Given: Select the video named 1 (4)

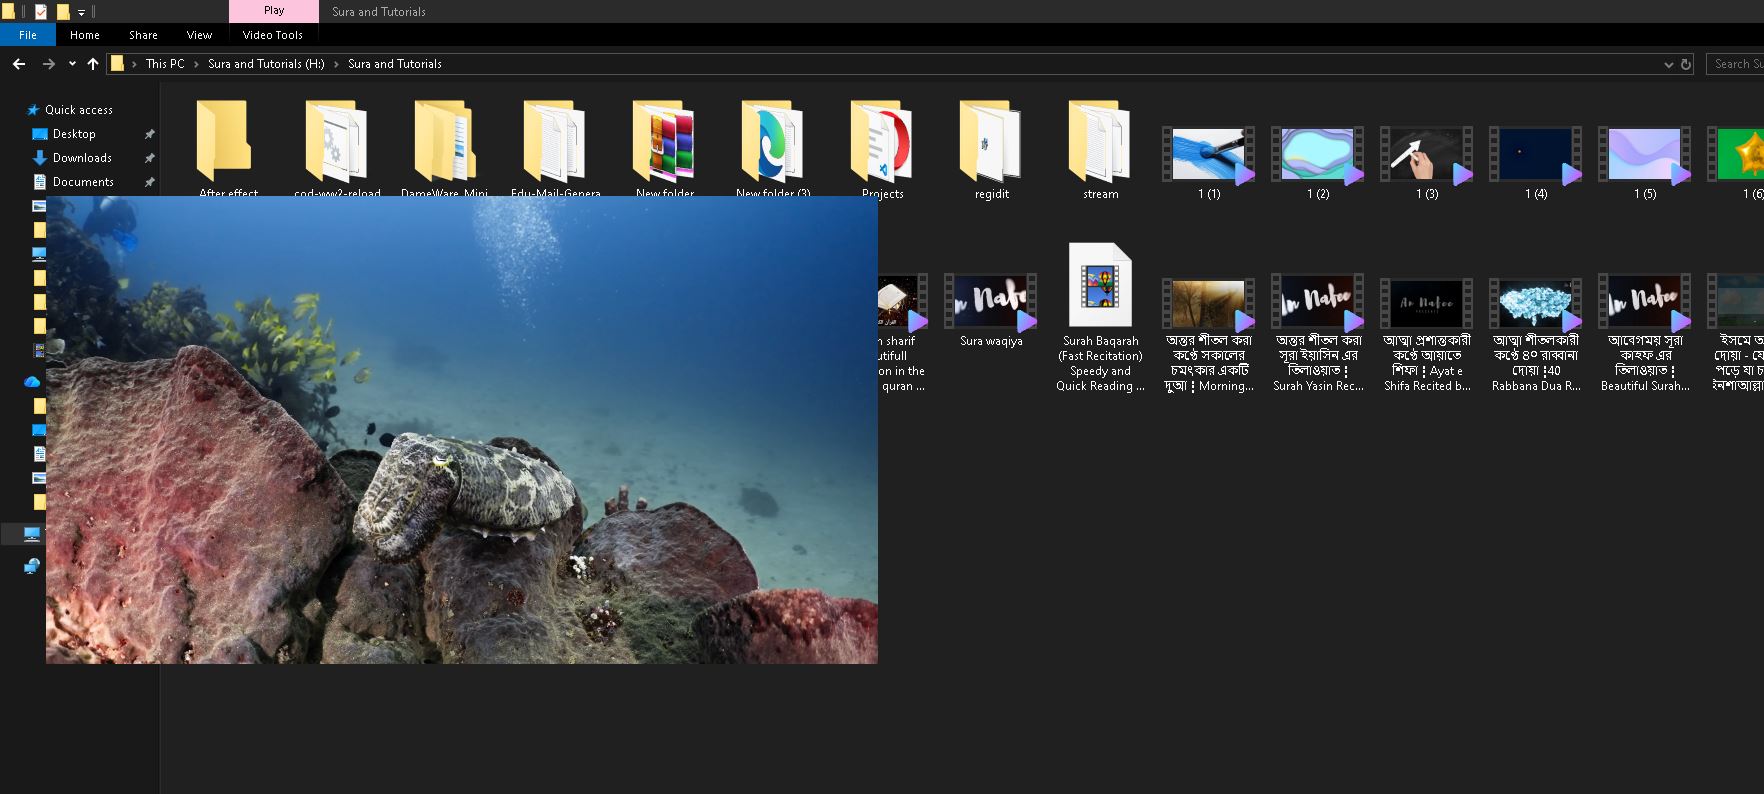Looking at the screenshot, I should tap(1536, 162).
